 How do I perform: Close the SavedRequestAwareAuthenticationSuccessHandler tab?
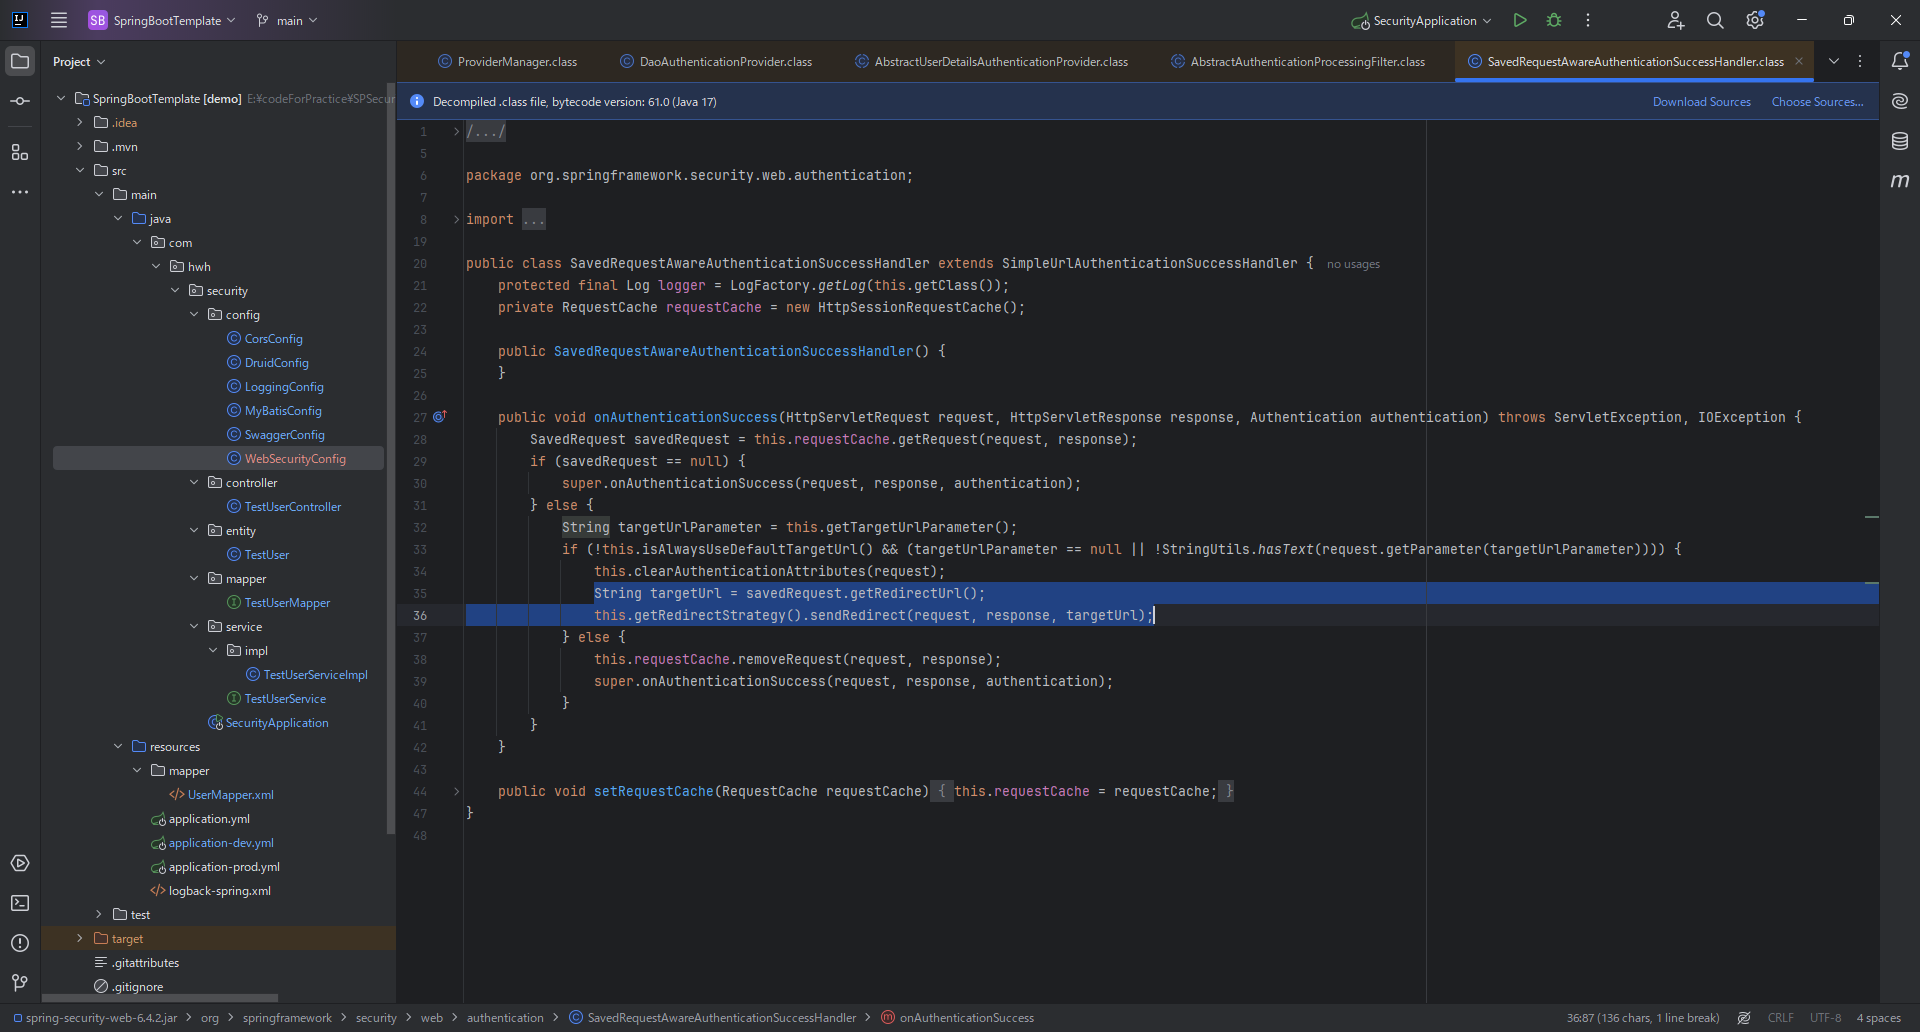(x=1799, y=61)
